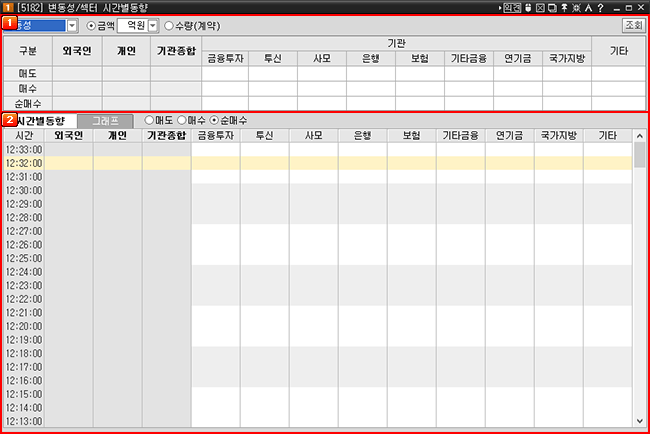
Task: Click the sun-shaped settings icon in title bar
Action: tap(578, 7)
